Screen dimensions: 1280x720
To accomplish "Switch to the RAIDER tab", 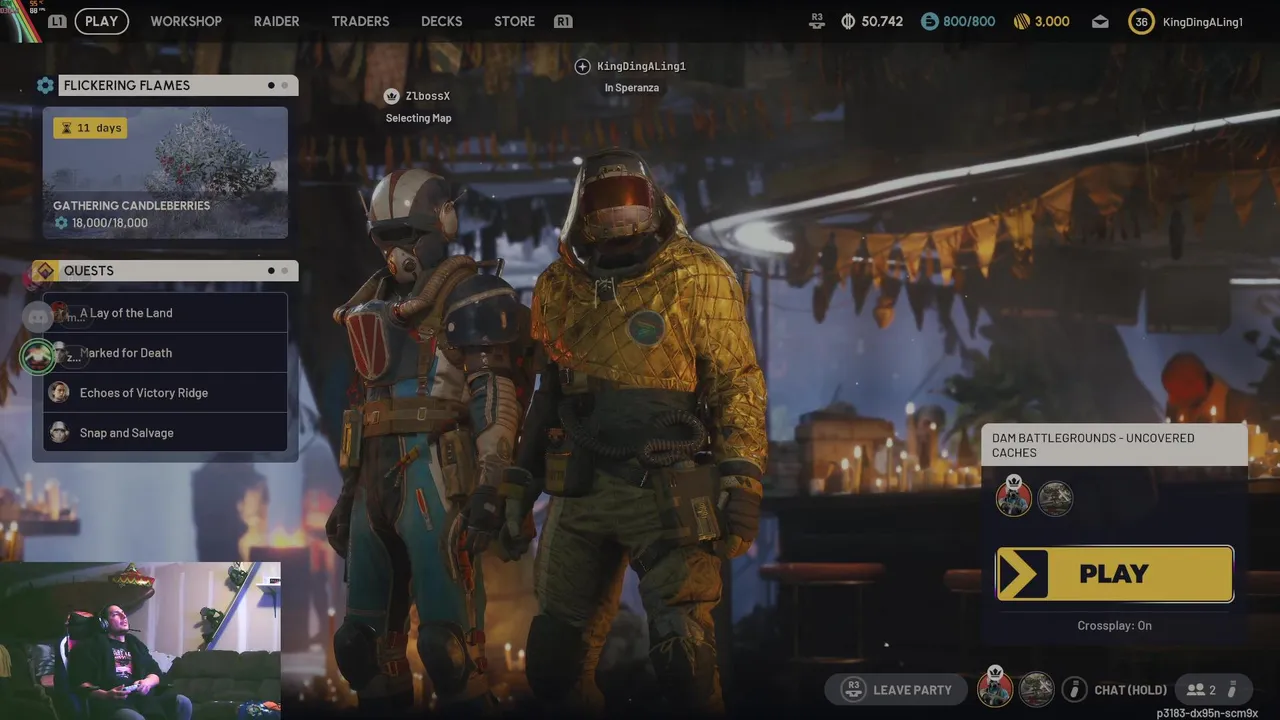I will click(276, 21).
